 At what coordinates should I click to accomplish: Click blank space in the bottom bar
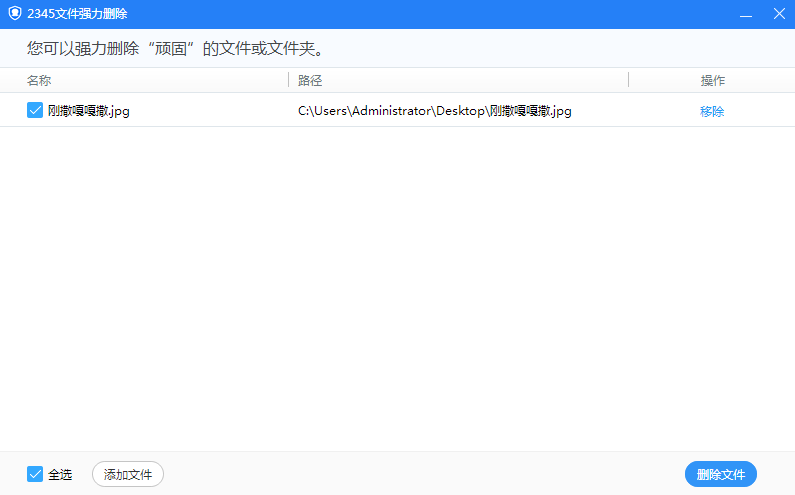pyautogui.click(x=420, y=474)
